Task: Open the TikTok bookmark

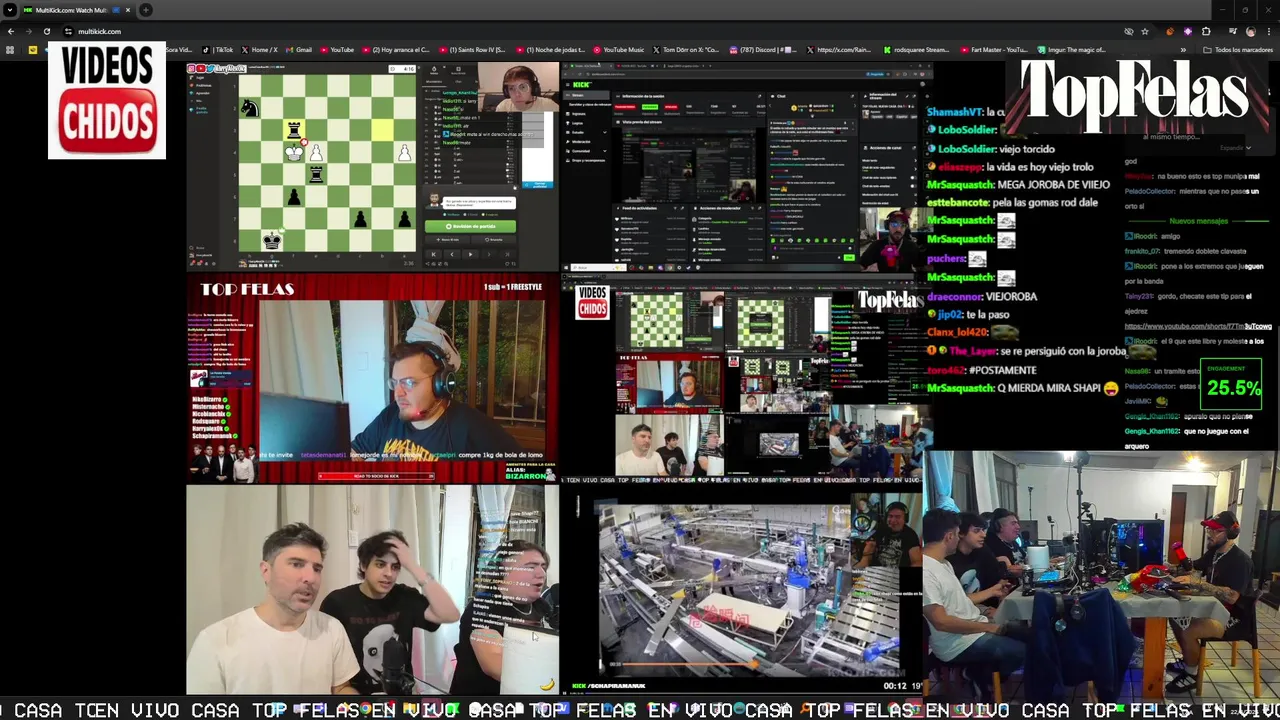Action: point(217,50)
